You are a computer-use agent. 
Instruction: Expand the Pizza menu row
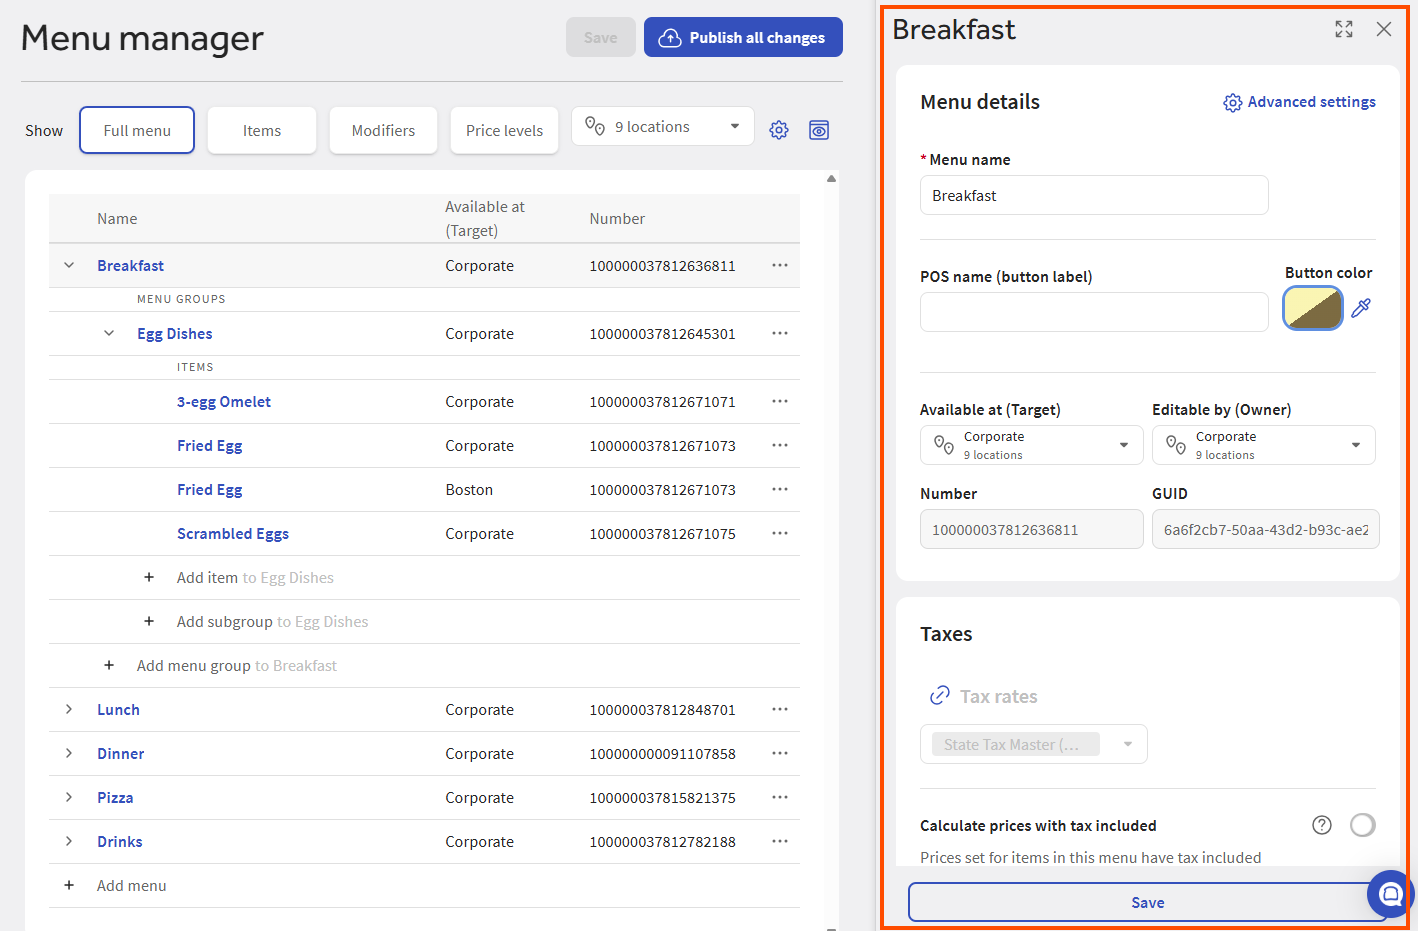[x=69, y=797]
